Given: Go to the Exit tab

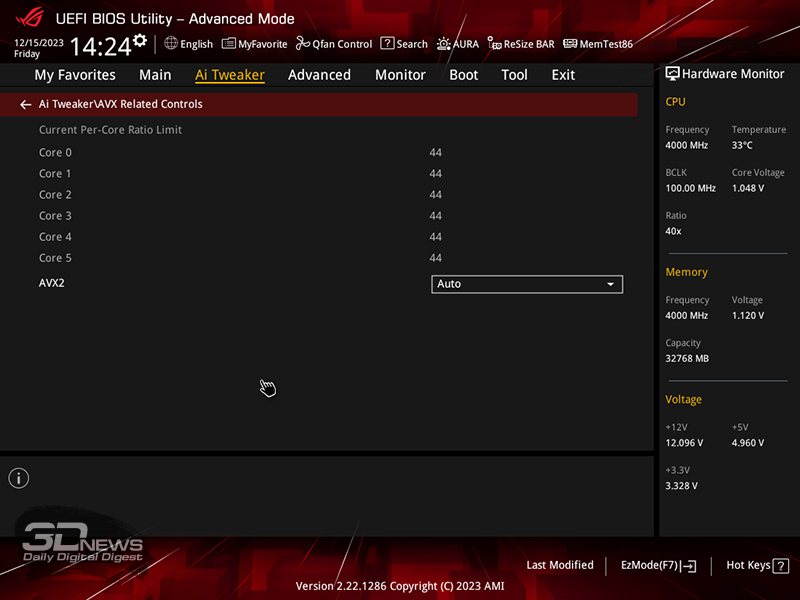Looking at the screenshot, I should [x=563, y=75].
